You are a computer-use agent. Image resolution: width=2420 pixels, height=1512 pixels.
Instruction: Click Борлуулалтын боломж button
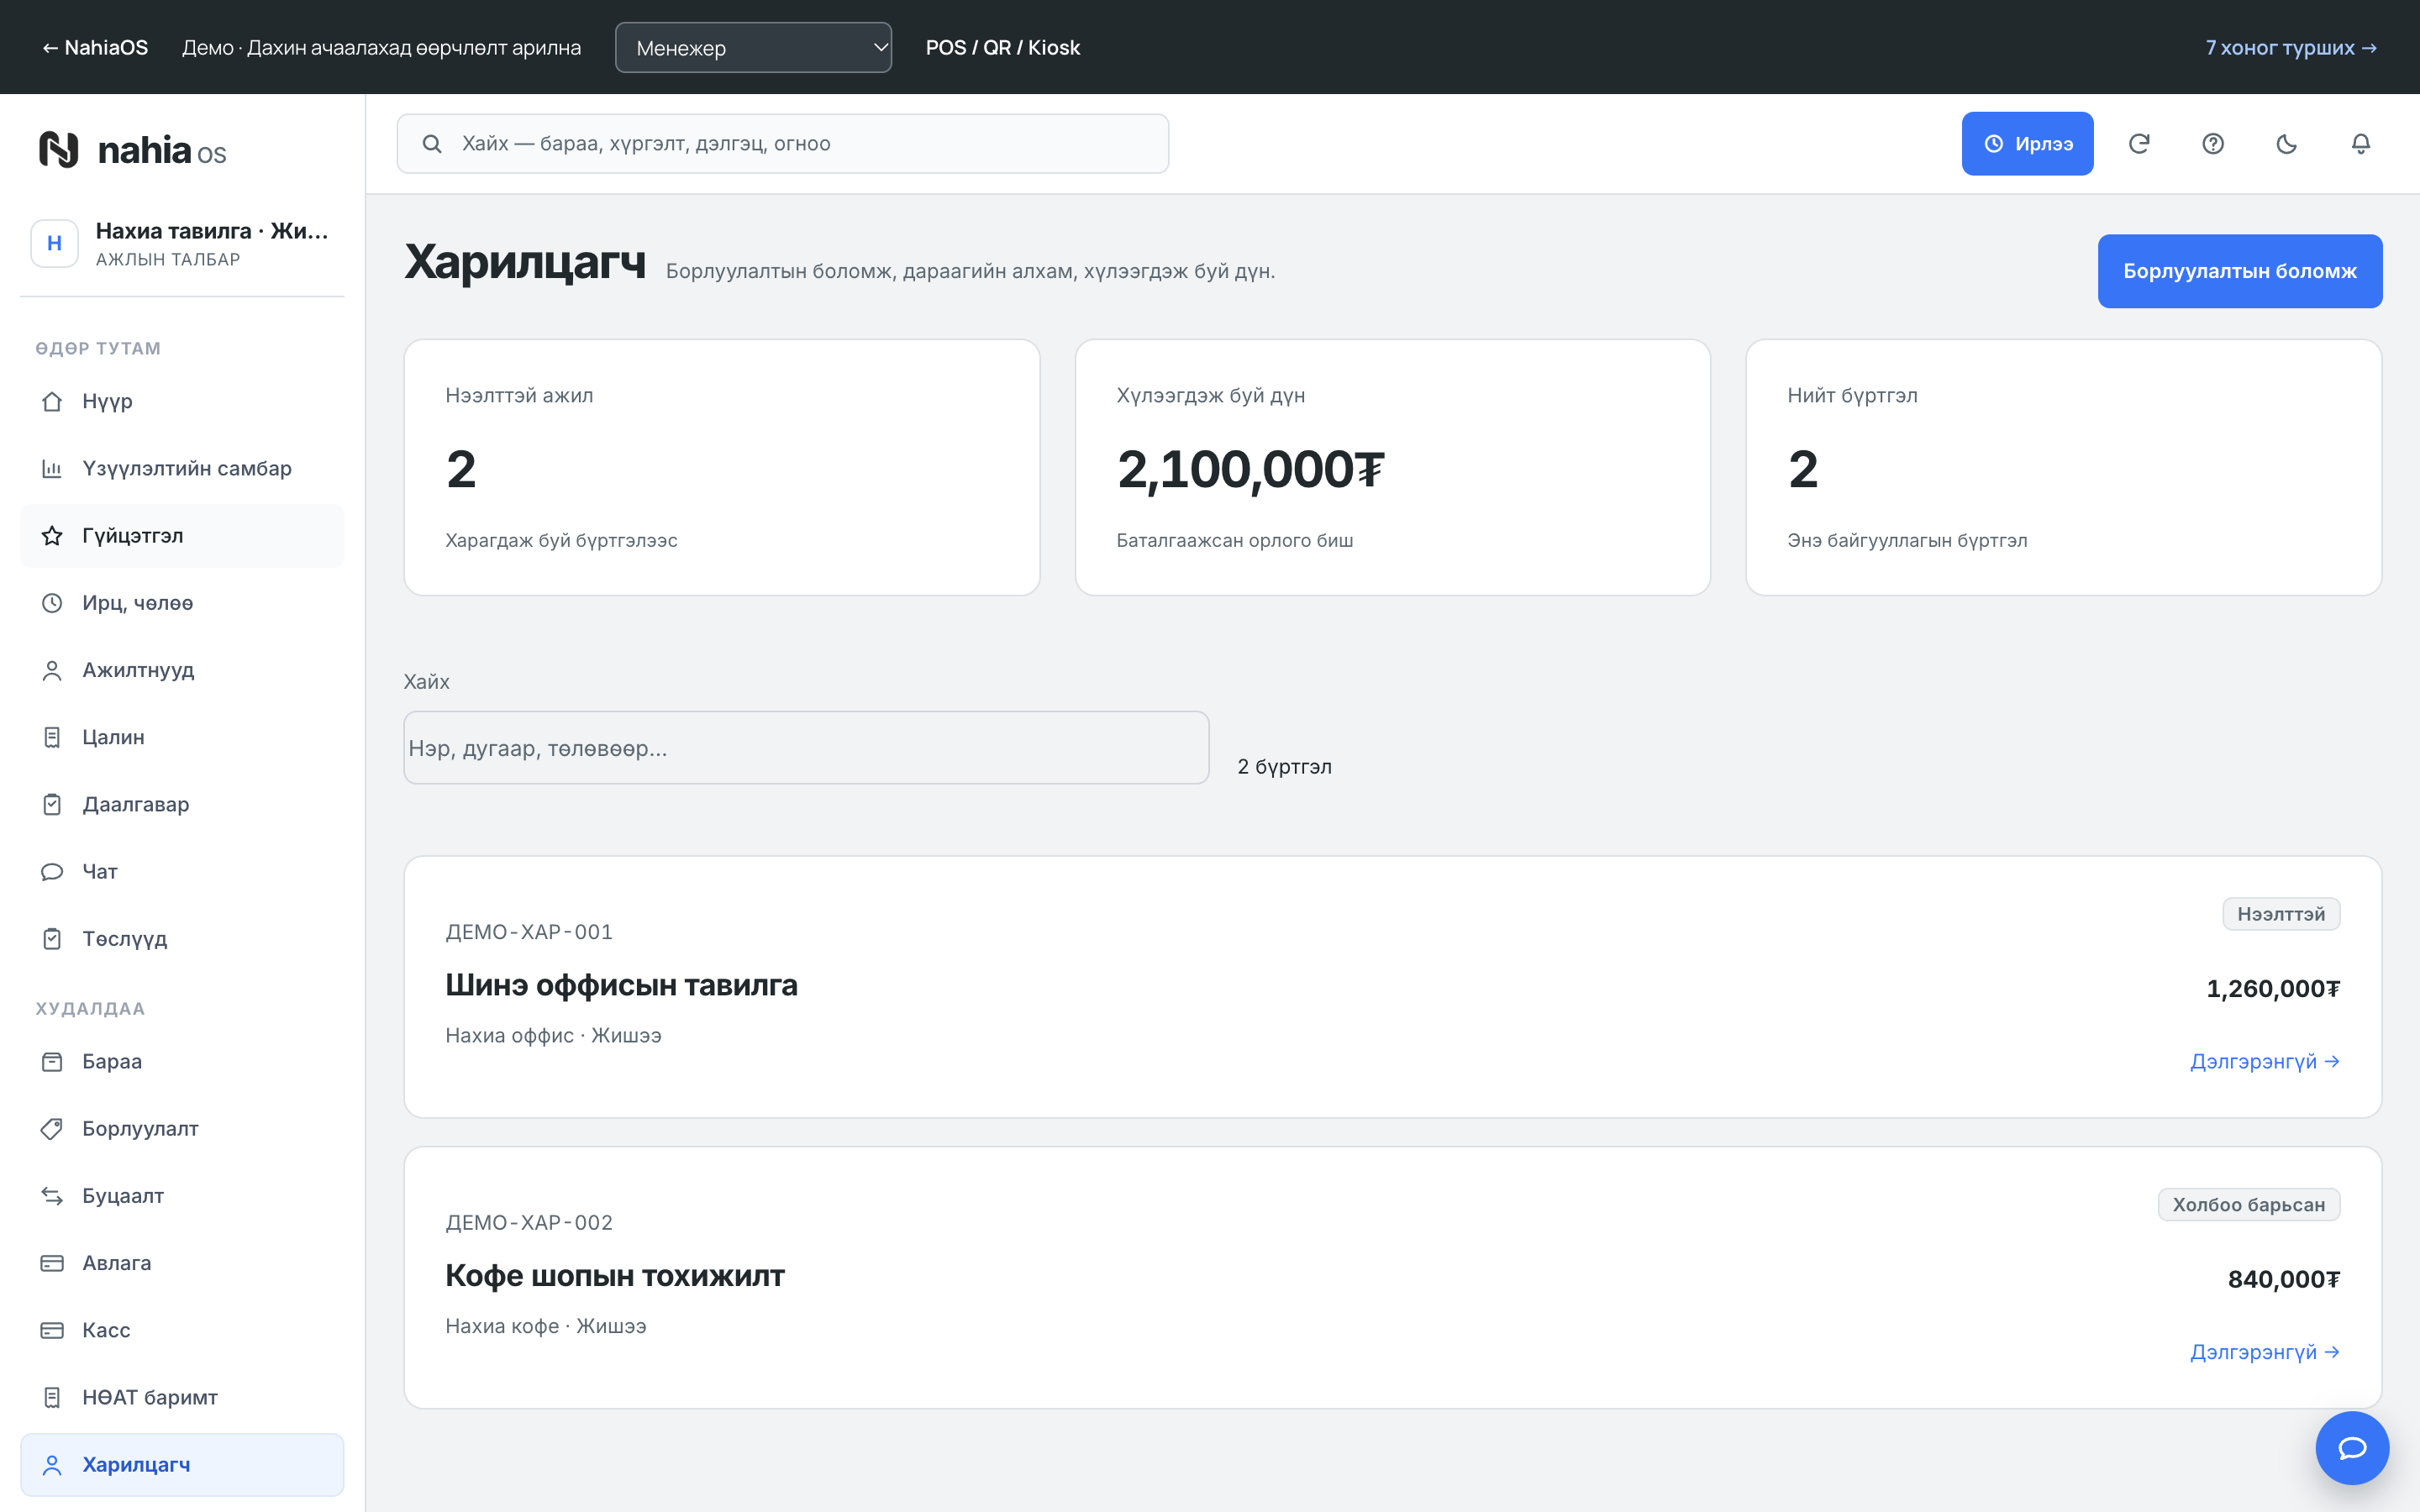click(x=2240, y=271)
